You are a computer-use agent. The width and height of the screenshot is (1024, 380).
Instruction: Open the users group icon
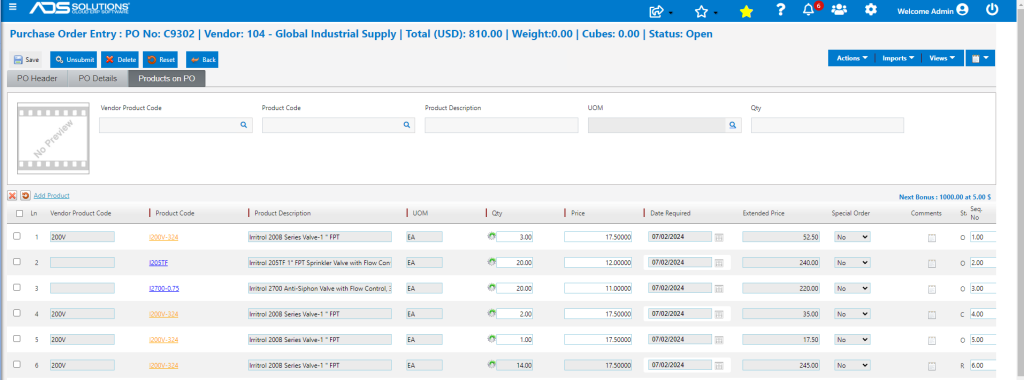[839, 10]
